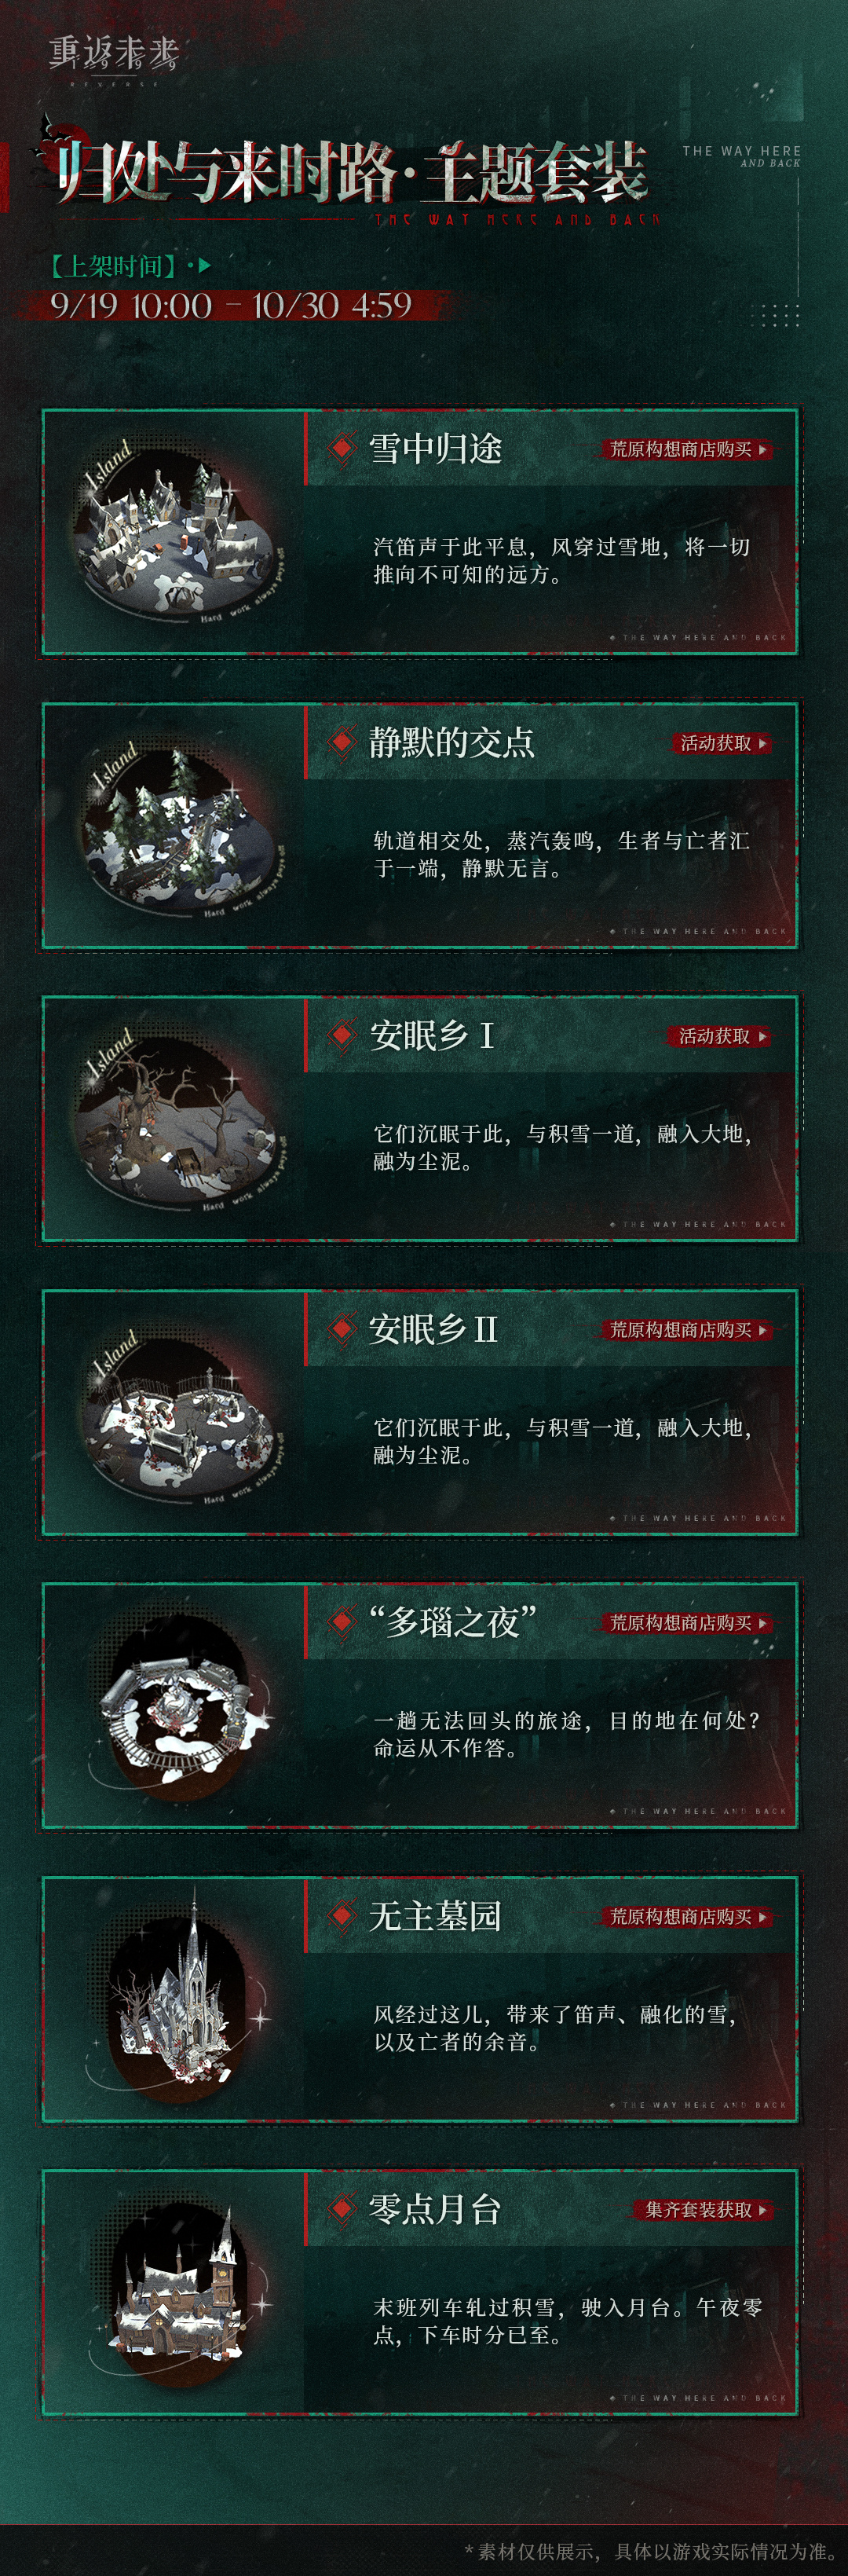Click the red diamond icon beside 安眠乡 II
Viewport: 848px width, 2576px height.
[x=343, y=1329]
